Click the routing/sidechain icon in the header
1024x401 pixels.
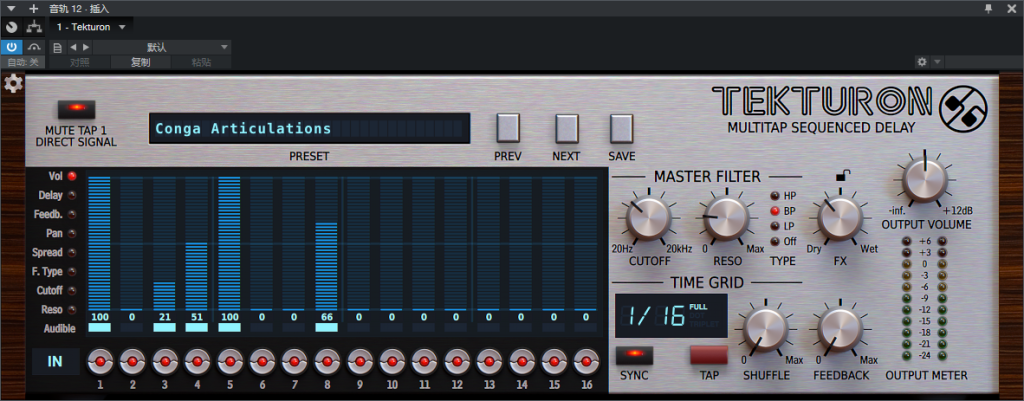pos(33,27)
